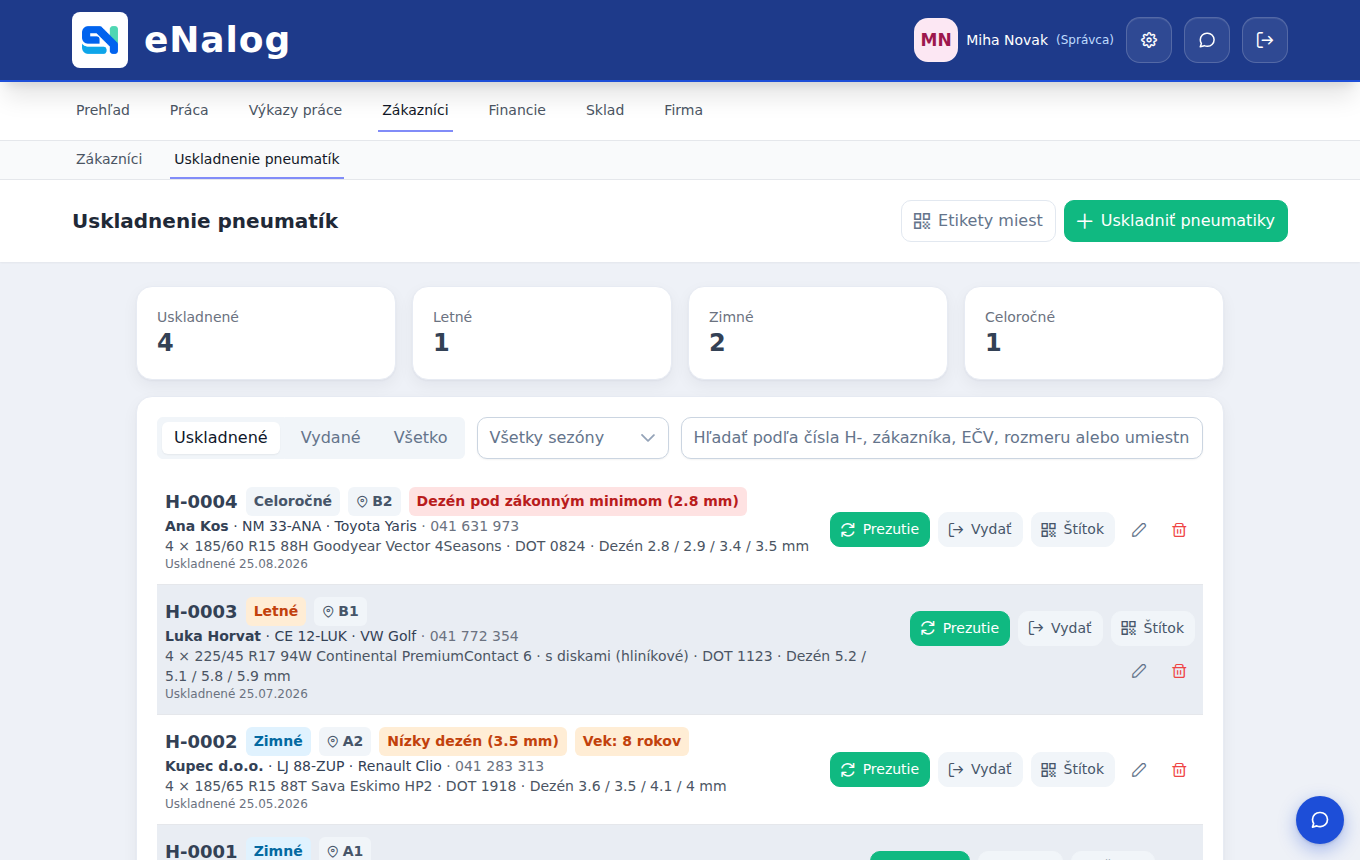The height and width of the screenshot is (860, 1360).
Task: Switch the filter to Vydané
Action: coord(331,438)
